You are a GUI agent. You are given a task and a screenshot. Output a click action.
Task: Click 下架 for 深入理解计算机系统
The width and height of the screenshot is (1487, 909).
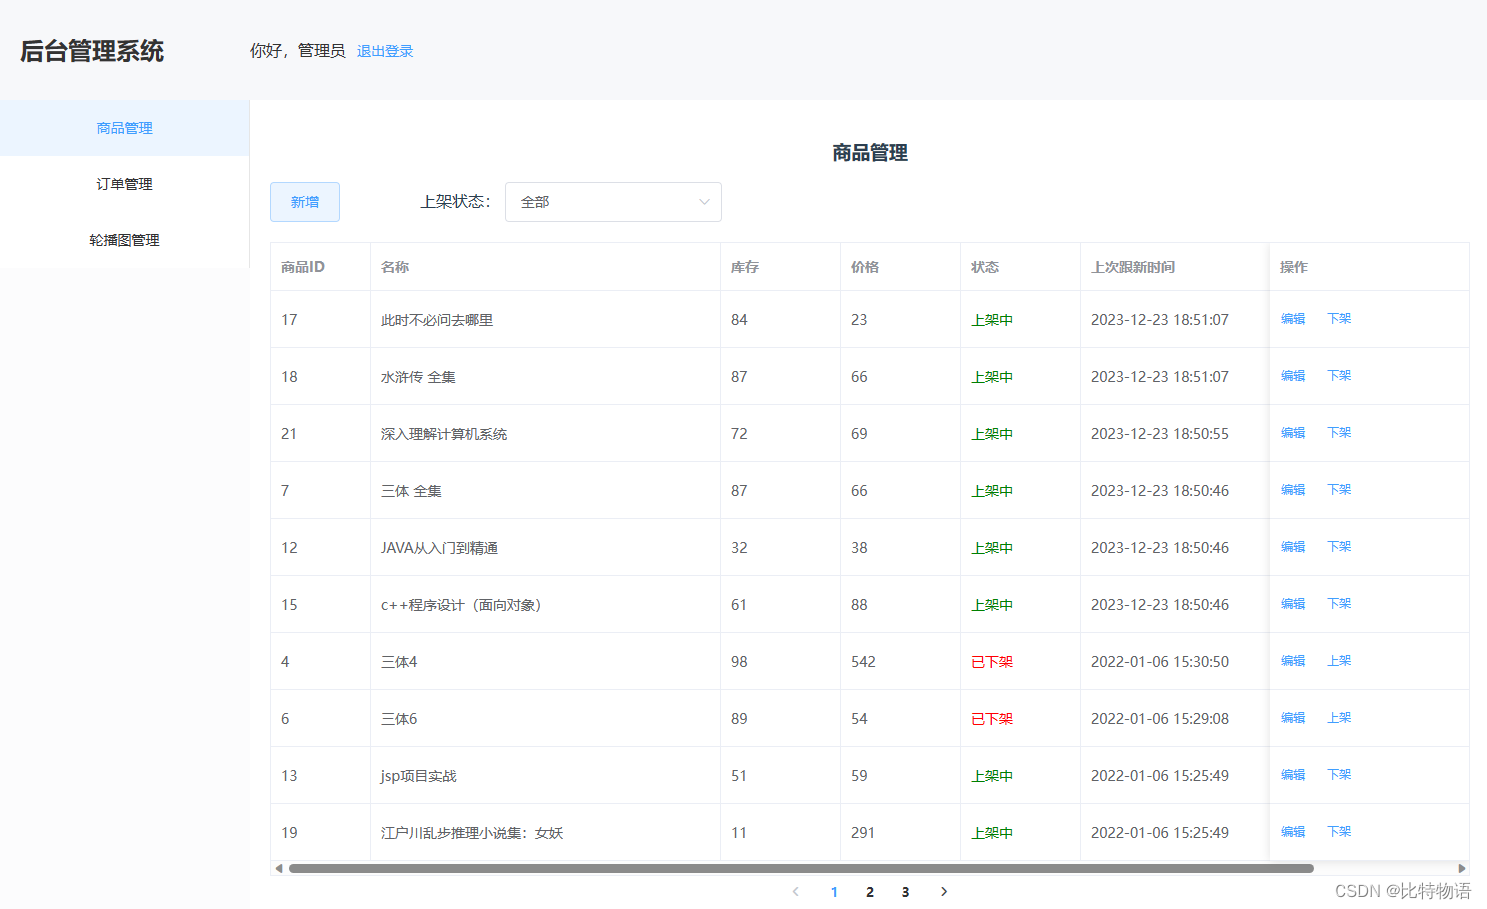tap(1339, 433)
